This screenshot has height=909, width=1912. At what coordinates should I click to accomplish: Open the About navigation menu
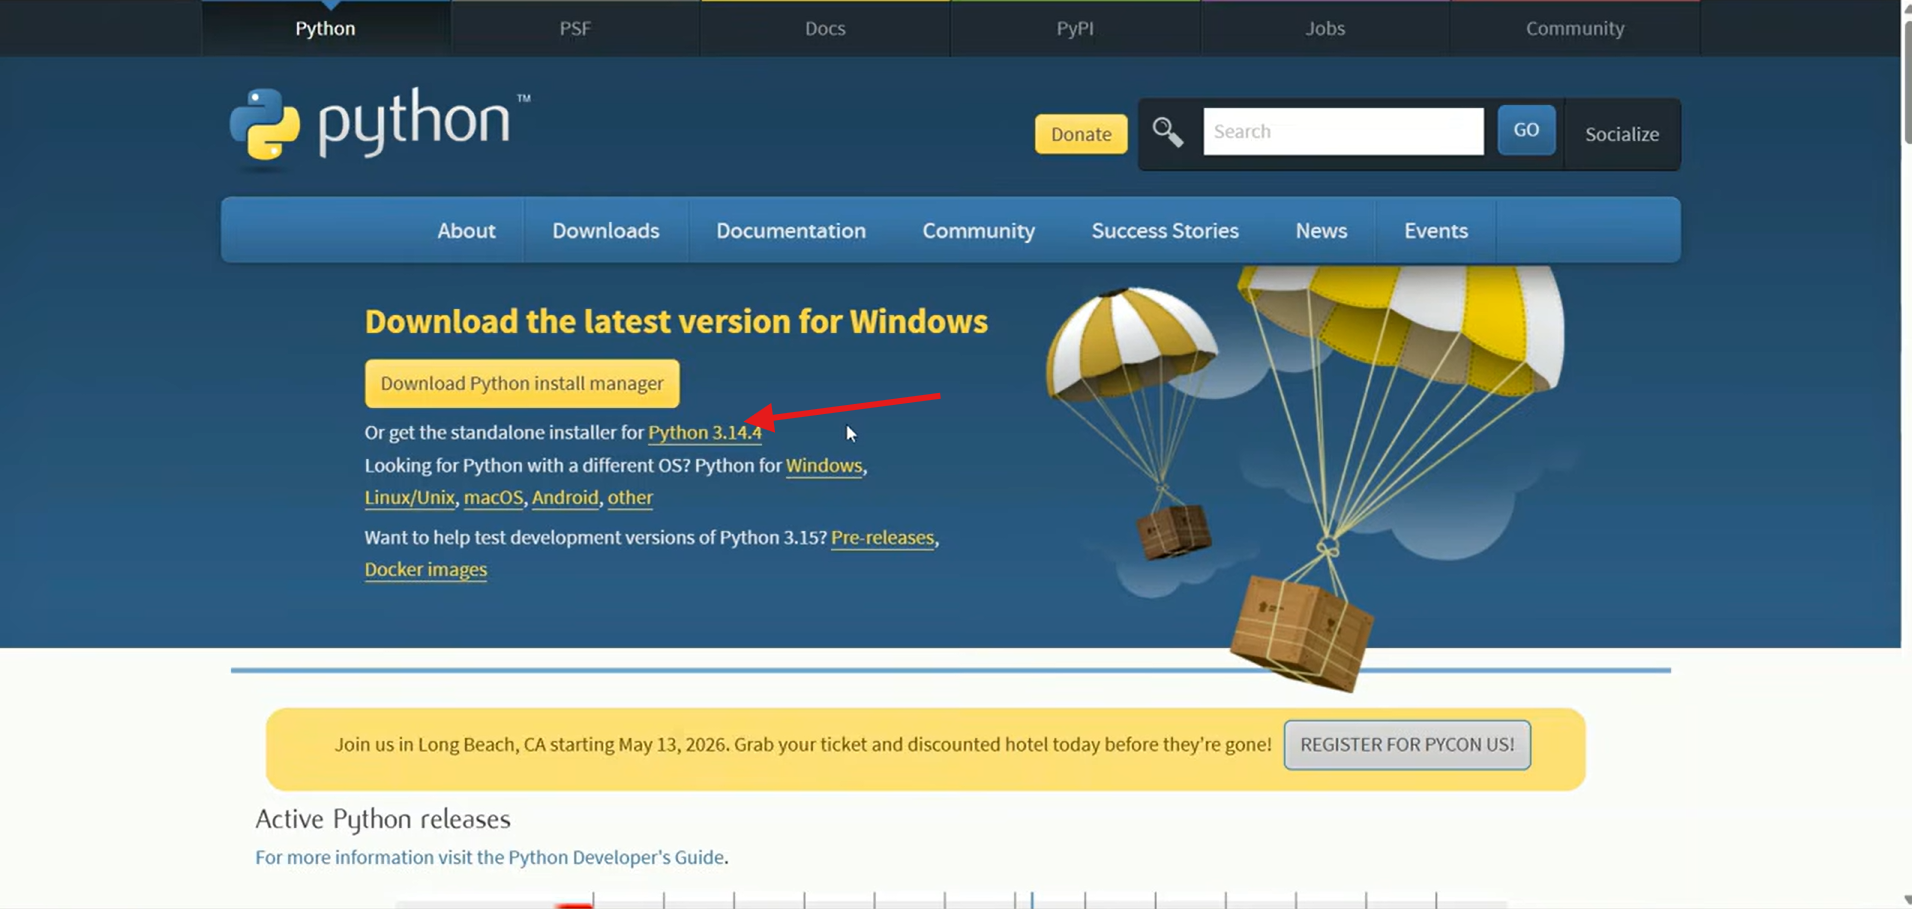coord(466,230)
